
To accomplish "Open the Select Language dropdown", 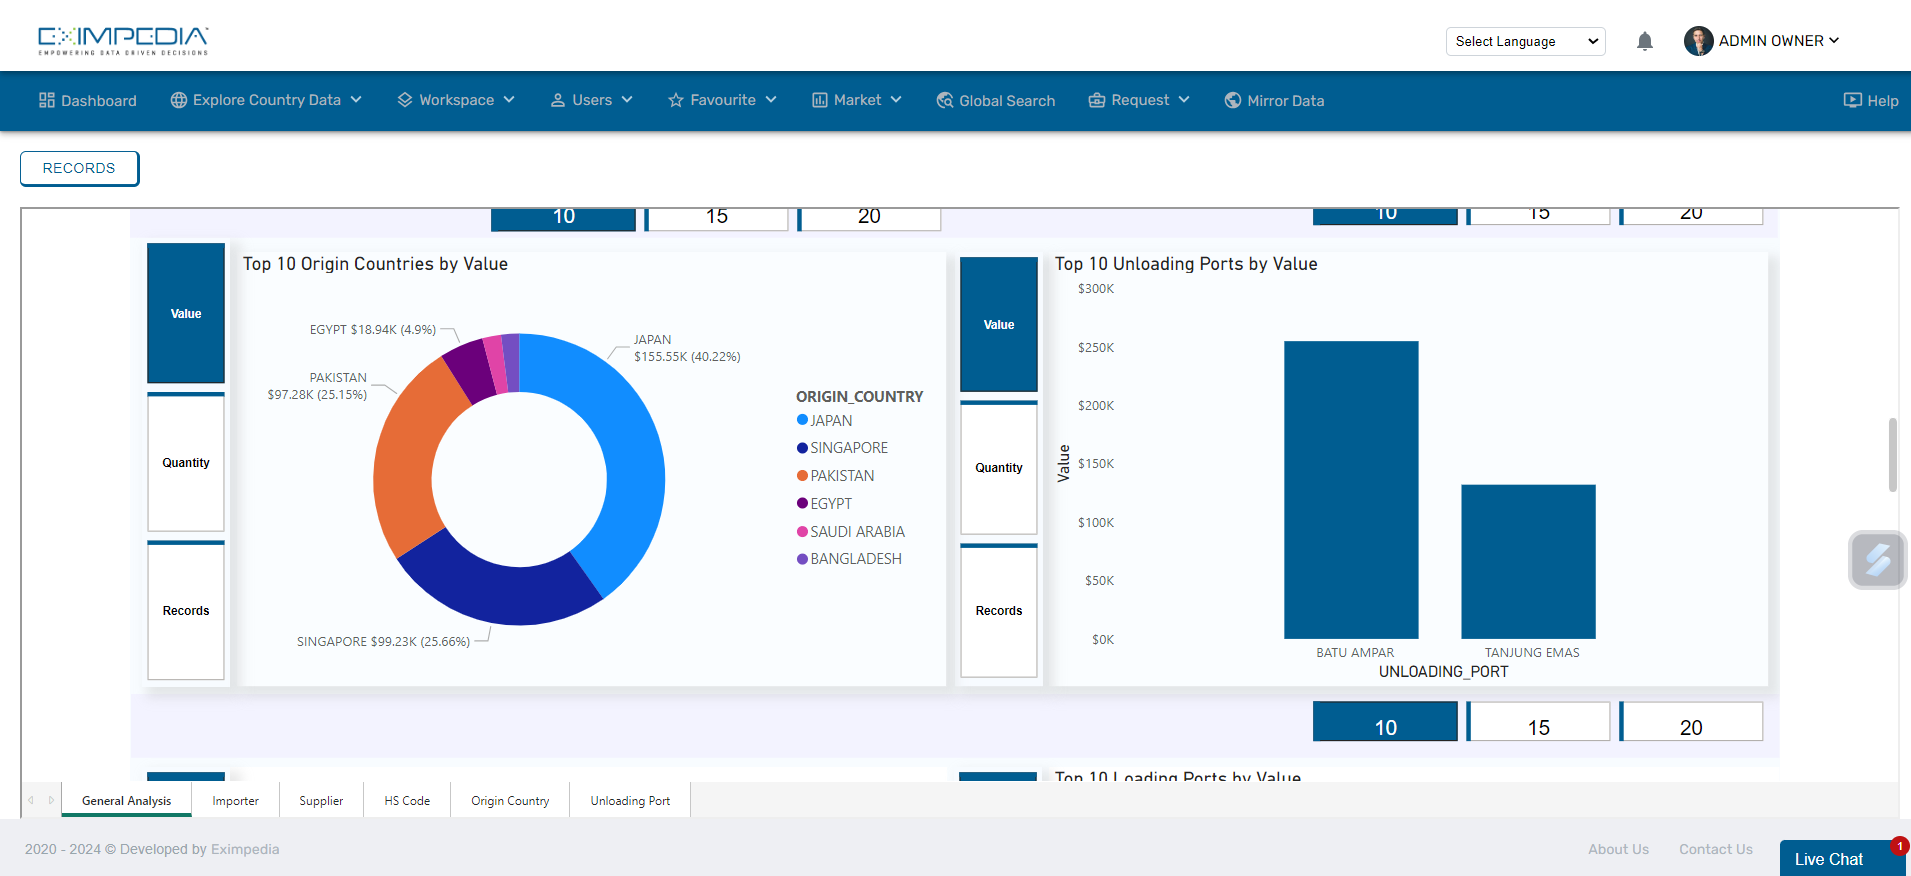I will click(1526, 41).
